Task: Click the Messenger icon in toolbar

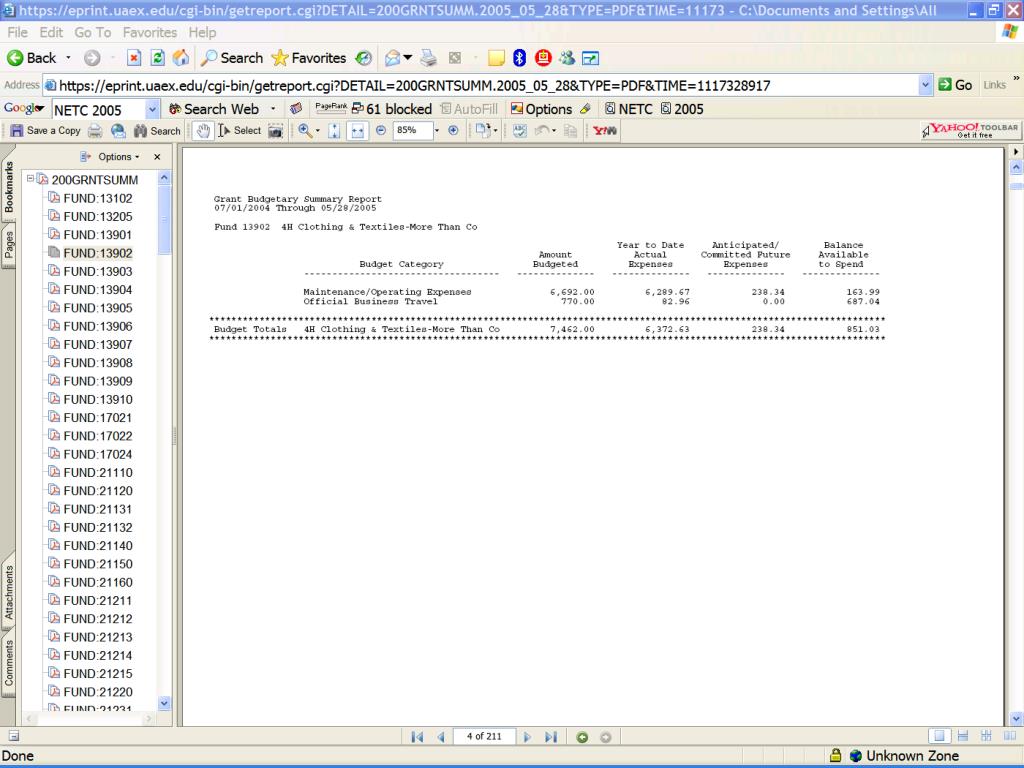Action: click(x=567, y=58)
